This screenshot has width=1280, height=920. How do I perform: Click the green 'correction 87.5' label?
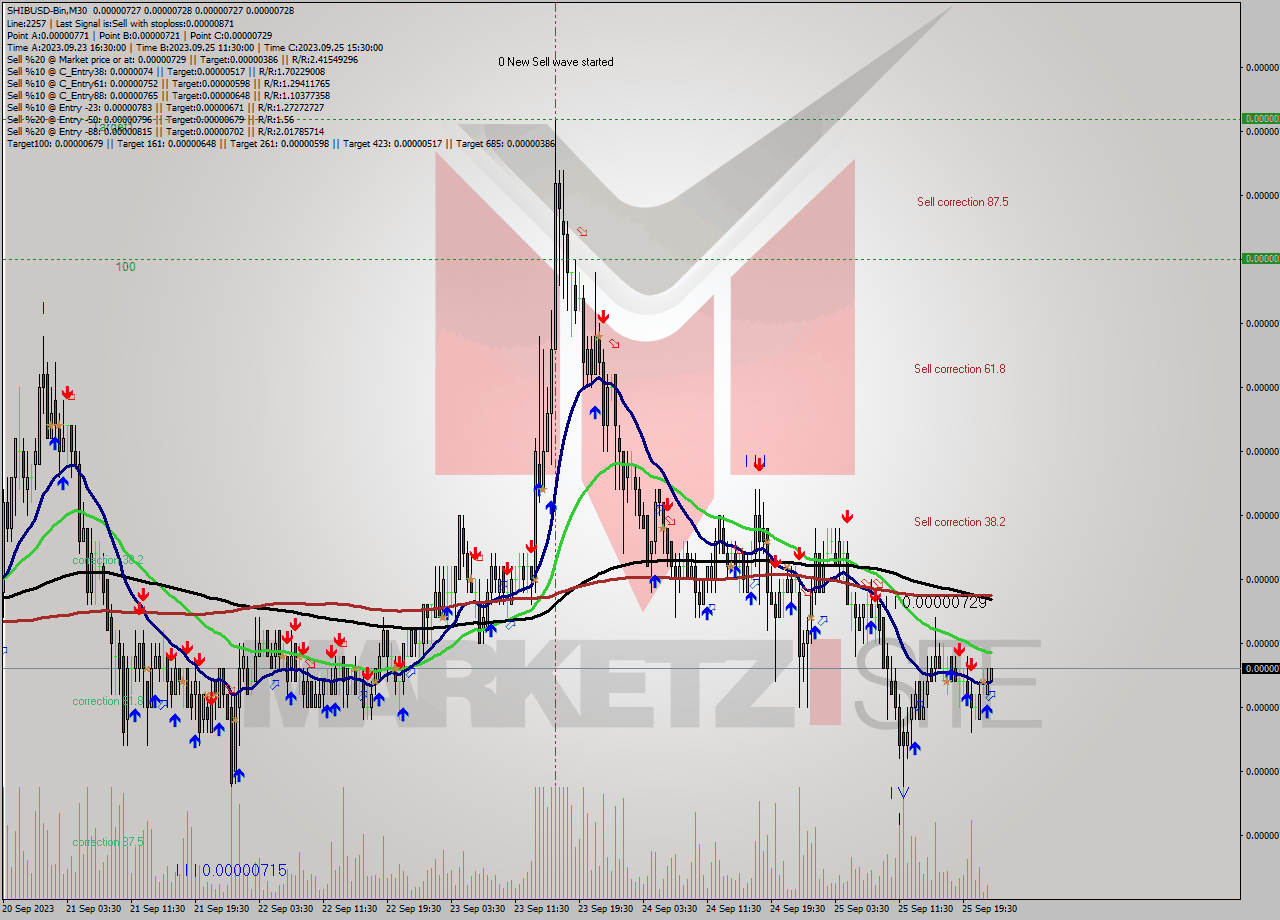coord(108,842)
